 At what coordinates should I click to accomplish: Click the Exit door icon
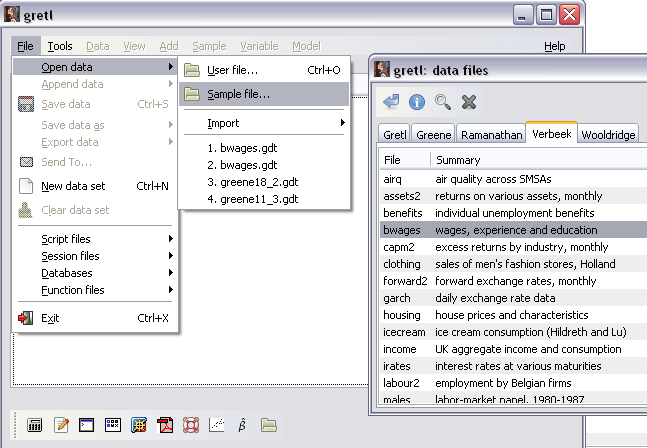click(26, 318)
